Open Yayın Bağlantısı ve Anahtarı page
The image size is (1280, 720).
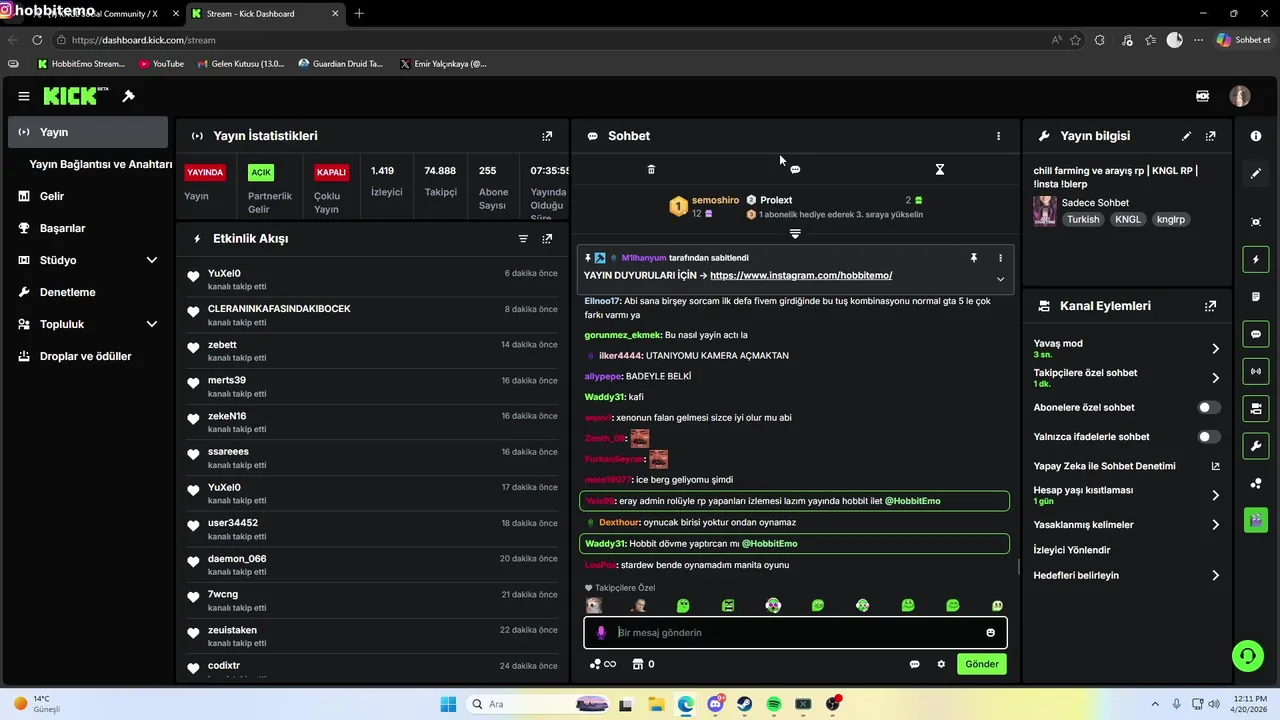pyautogui.click(x=100, y=164)
